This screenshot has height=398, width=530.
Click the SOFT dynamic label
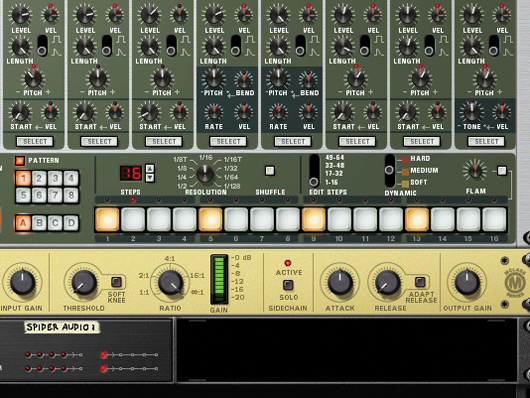(x=419, y=183)
